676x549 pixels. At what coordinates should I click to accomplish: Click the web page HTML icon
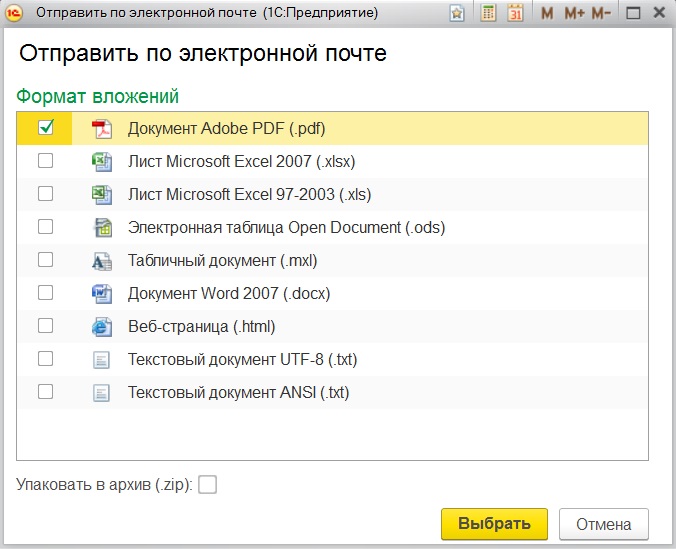(x=101, y=326)
